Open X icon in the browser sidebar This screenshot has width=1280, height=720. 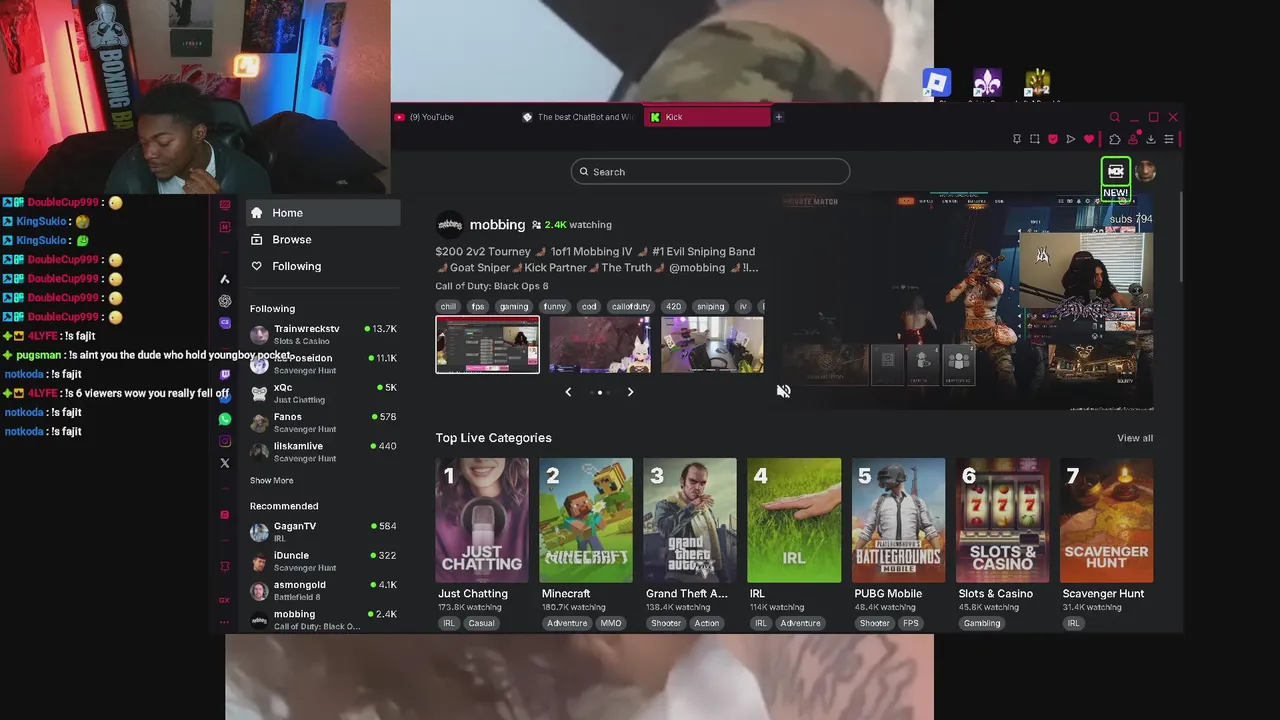click(225, 463)
